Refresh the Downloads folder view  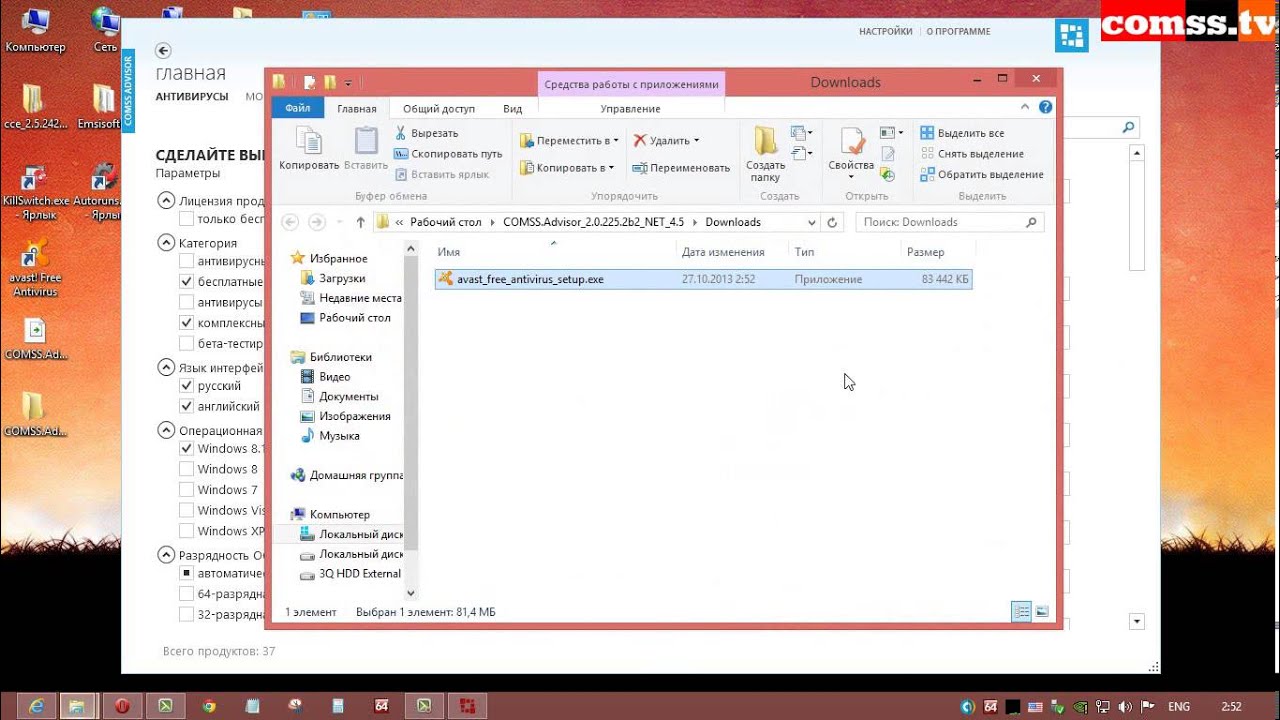tap(832, 222)
